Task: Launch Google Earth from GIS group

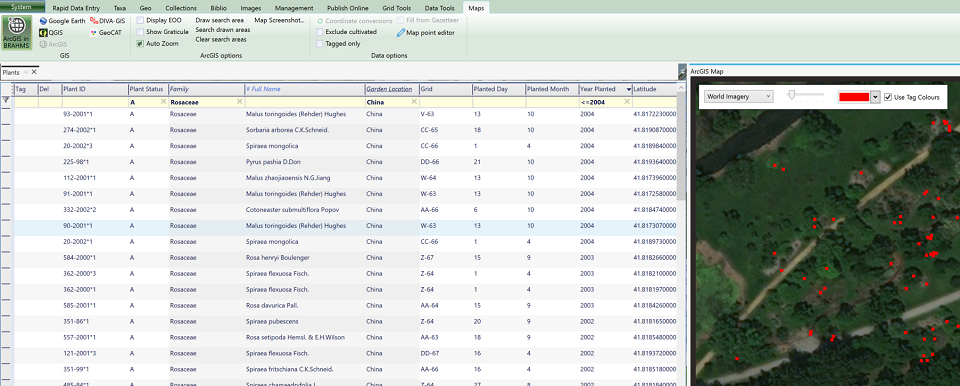Action: (62, 21)
